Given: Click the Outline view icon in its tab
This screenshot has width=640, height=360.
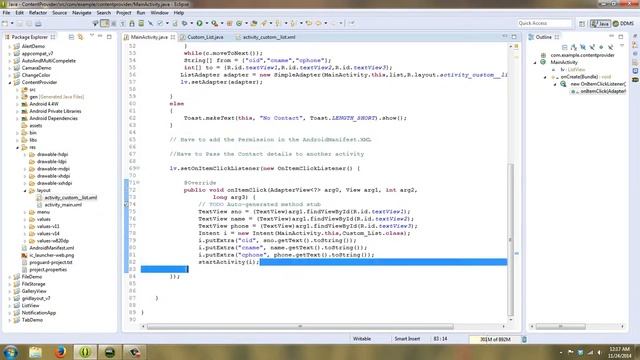Looking at the screenshot, I should point(531,37).
